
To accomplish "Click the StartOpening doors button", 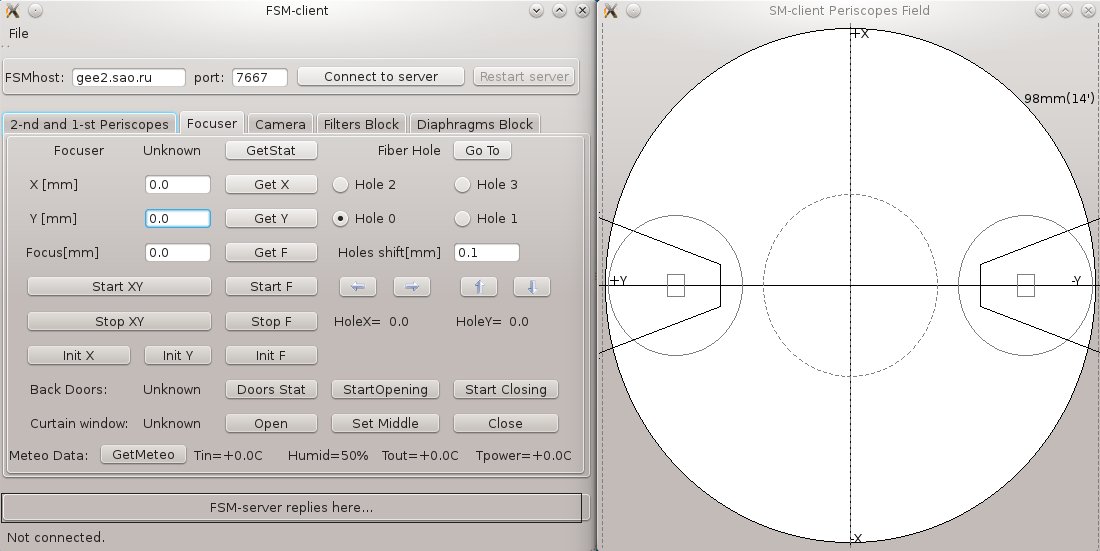I will [385, 390].
